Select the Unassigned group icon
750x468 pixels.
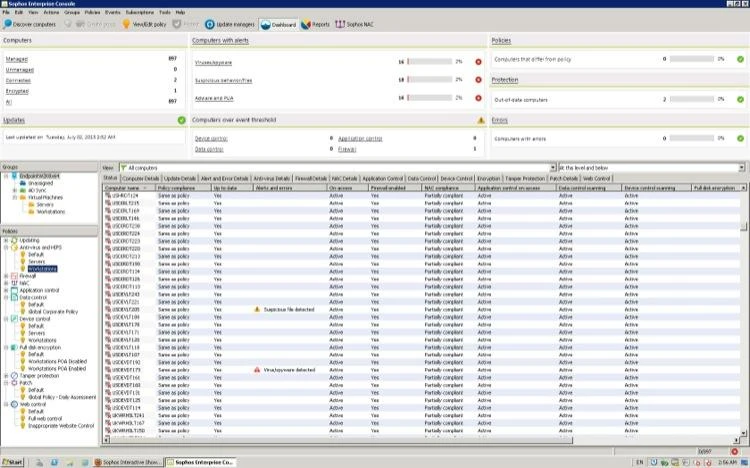pyautogui.click(x=22, y=183)
